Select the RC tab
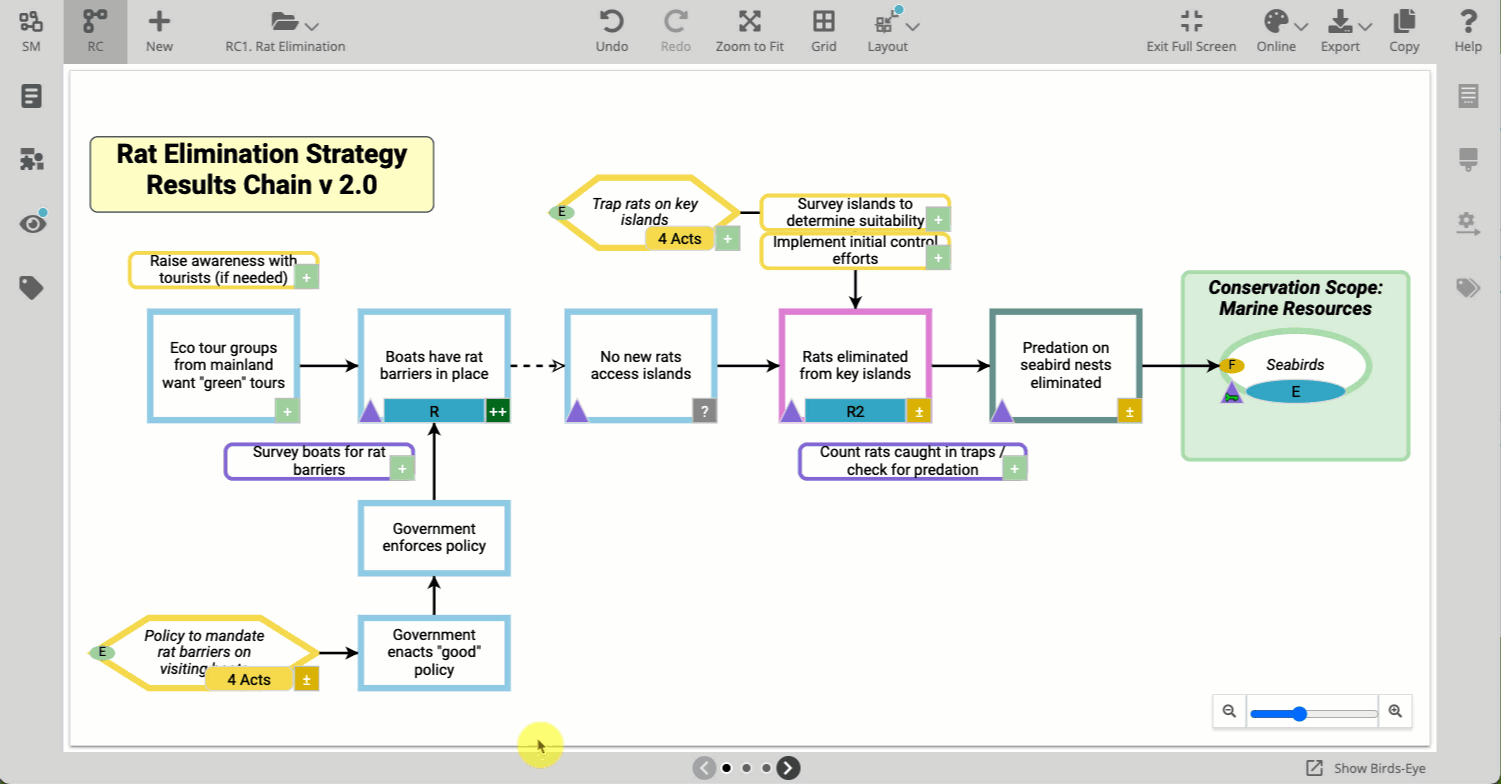The height and width of the screenshot is (784, 1501). click(x=95, y=30)
